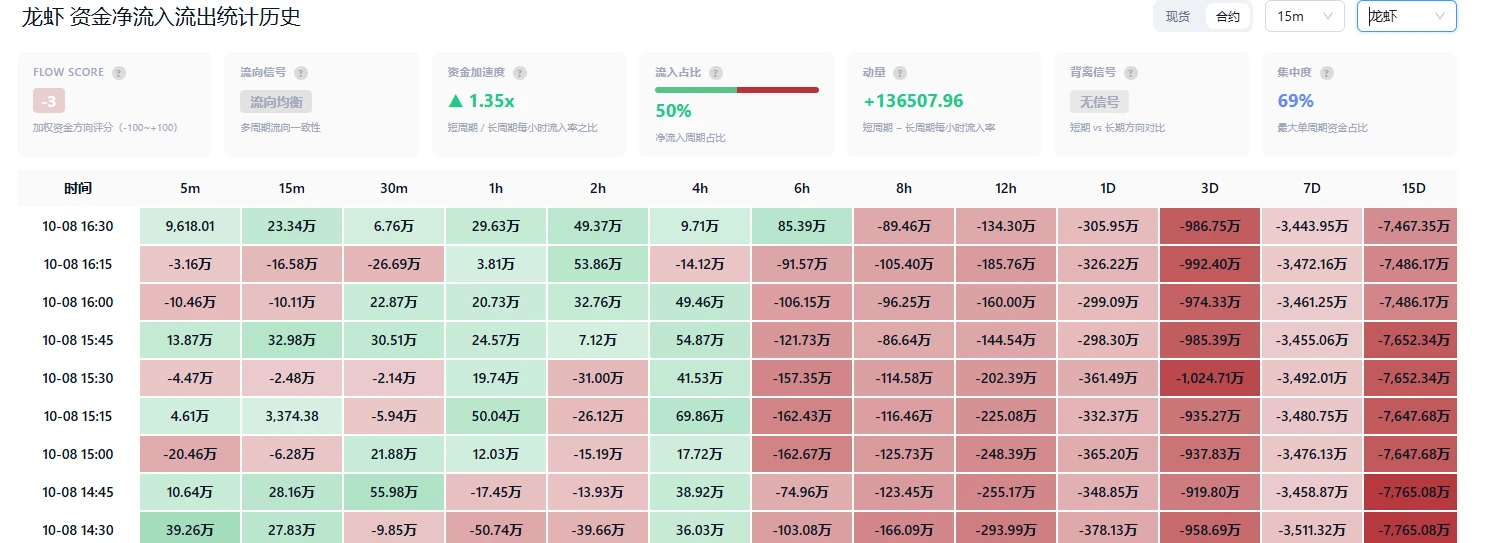Viewport: 1512px width, 543px height.
Task: Click the 69% concentration value
Action: (1296, 101)
